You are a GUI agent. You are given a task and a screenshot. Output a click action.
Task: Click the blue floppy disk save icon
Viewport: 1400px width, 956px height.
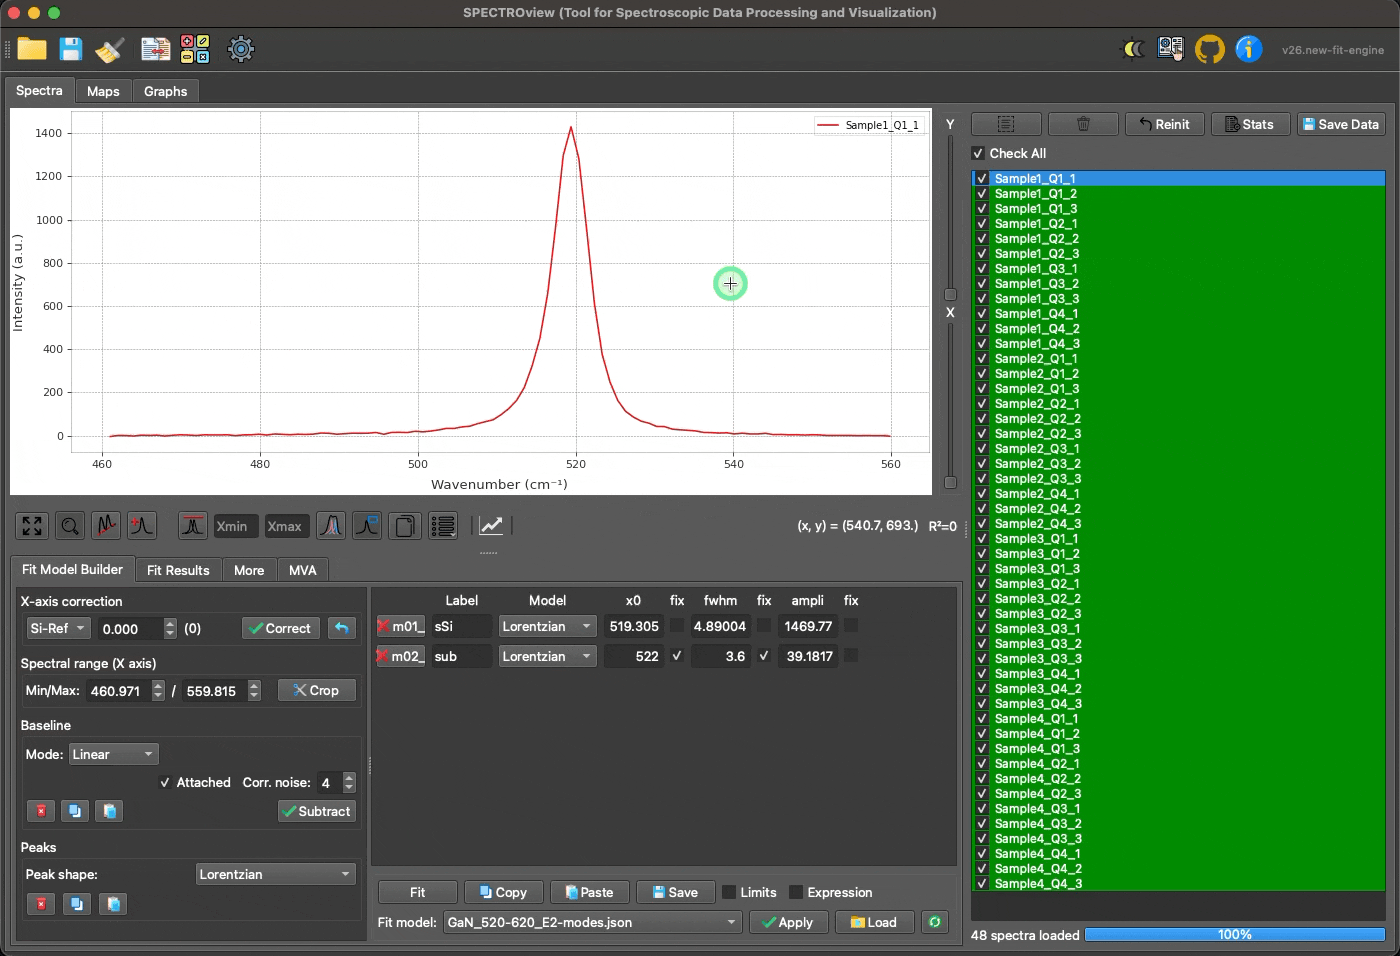tap(70, 49)
